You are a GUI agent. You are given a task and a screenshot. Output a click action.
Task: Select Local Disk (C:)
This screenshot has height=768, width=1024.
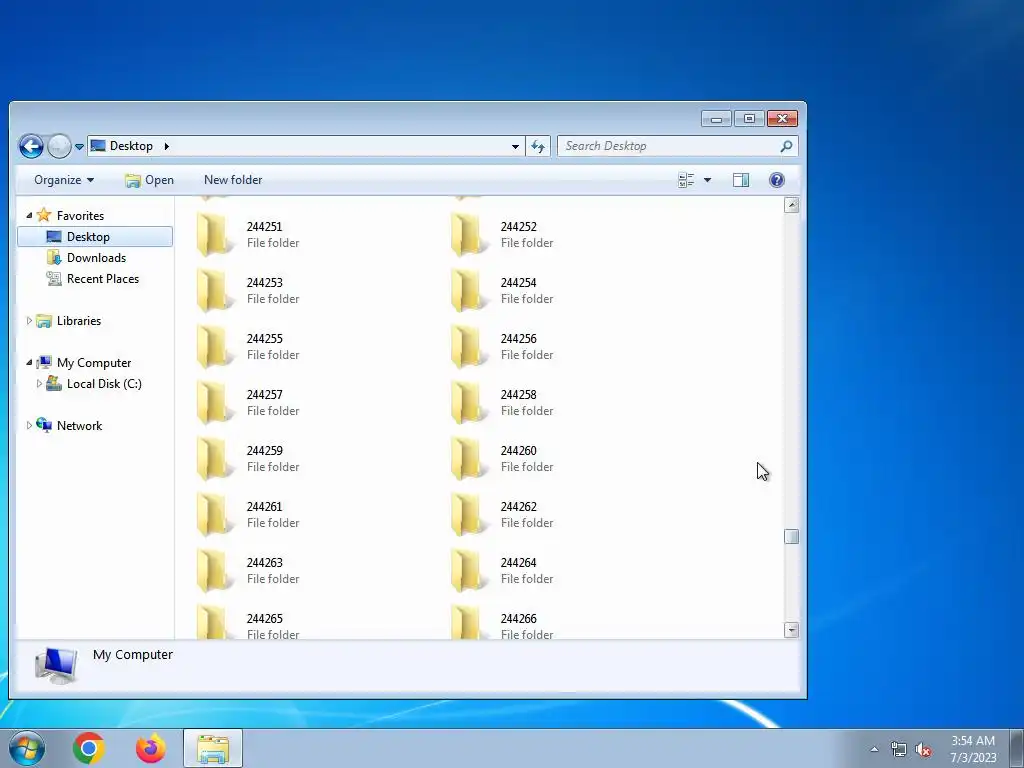pyautogui.click(x=104, y=384)
